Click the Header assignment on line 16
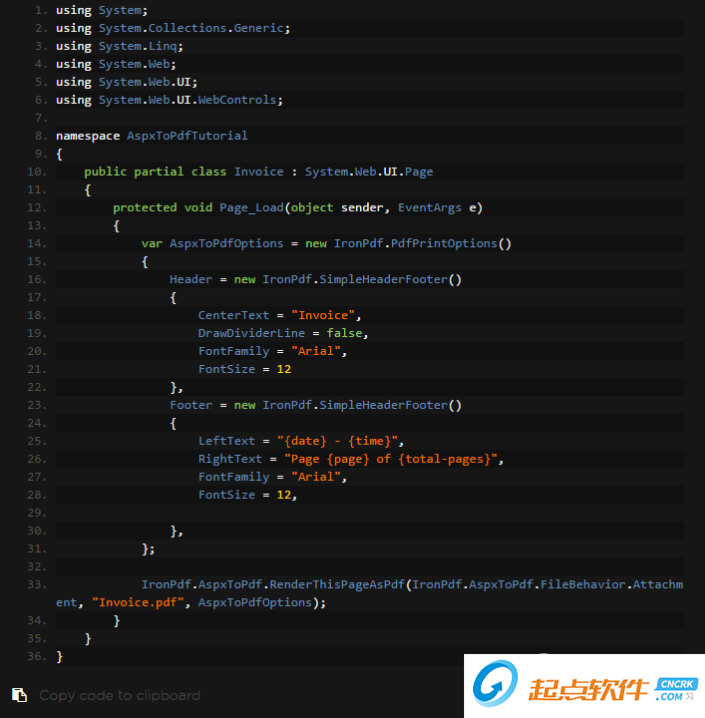Screen dimensions: 705x718 [190, 279]
